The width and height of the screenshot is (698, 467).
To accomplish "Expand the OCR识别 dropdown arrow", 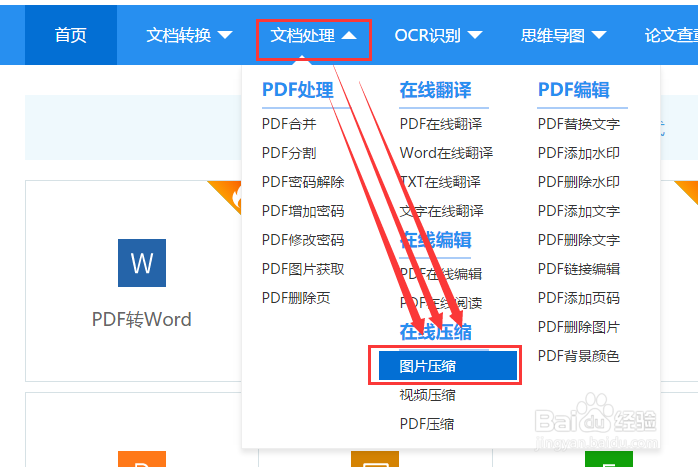I will [x=475, y=35].
